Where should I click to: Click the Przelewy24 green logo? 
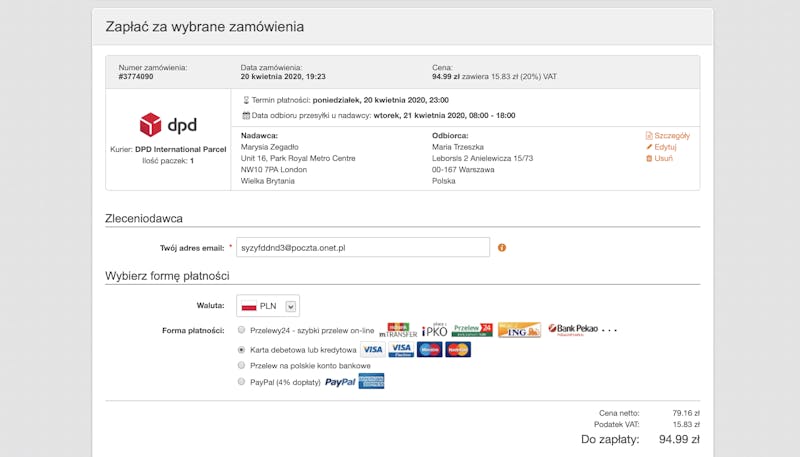(x=472, y=330)
